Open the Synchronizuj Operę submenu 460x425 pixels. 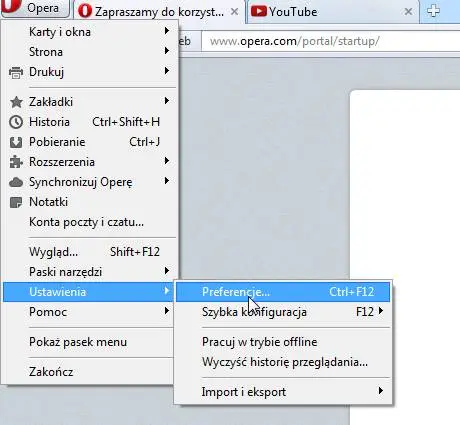pyautogui.click(x=90, y=182)
